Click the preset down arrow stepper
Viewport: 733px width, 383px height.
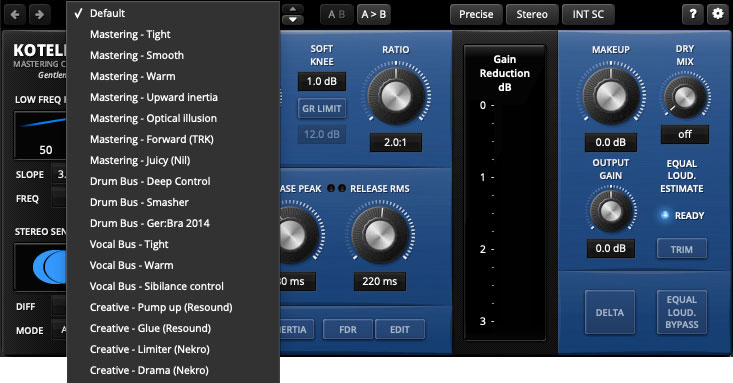293,20
